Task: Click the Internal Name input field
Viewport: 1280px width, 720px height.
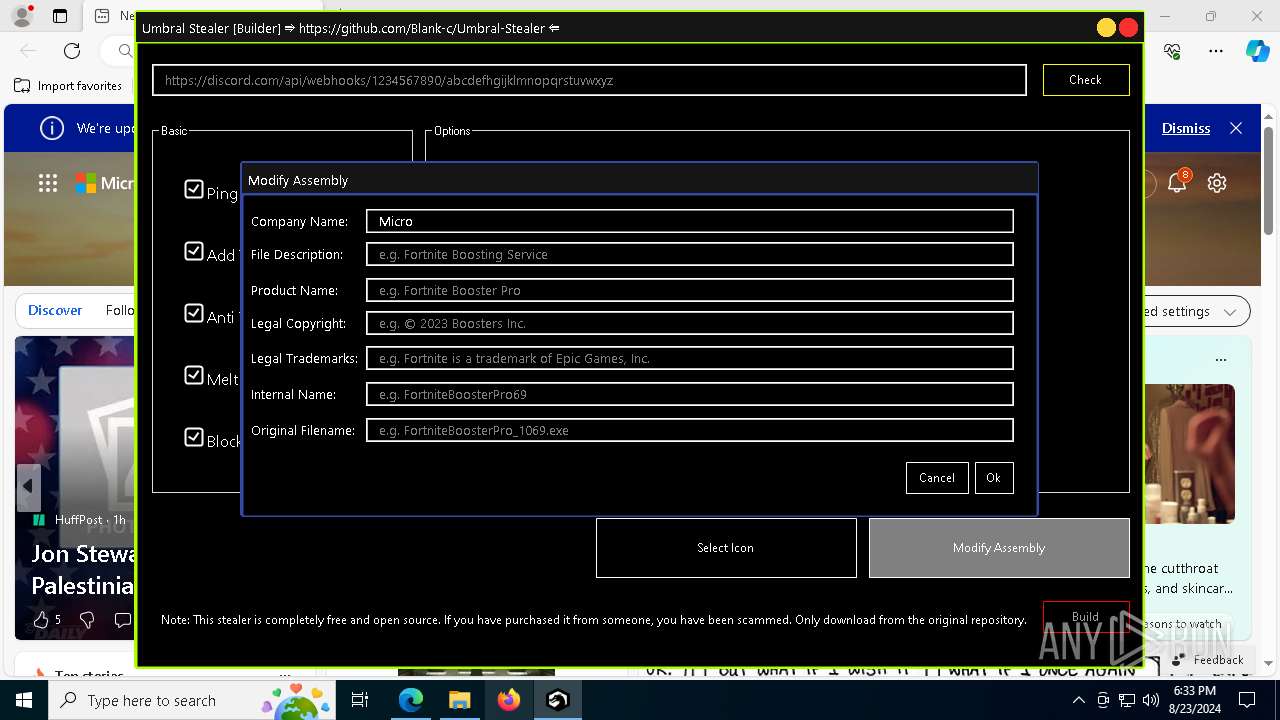Action: [690, 394]
